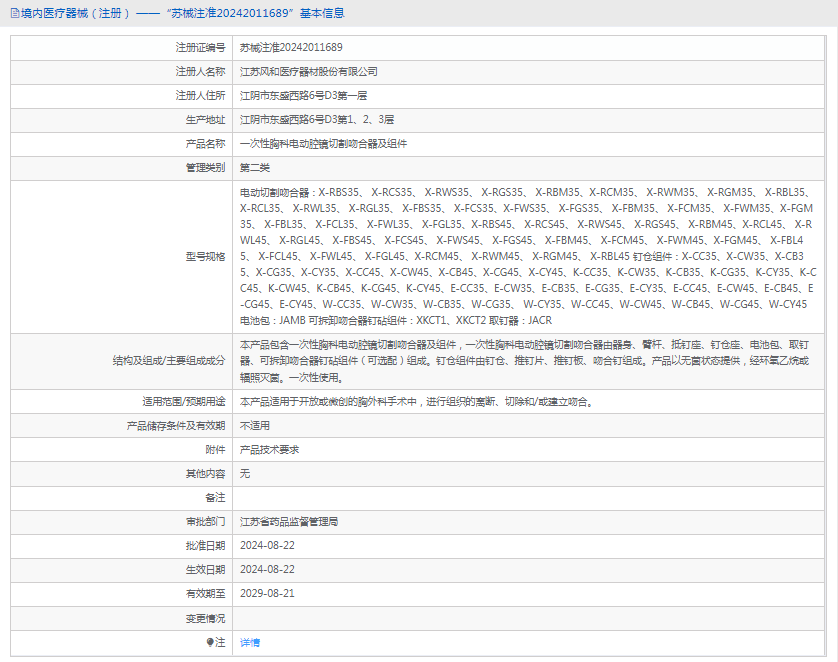Select 2024-08-22 in the 生效日期 row
838x662 pixels.
pos(267,570)
